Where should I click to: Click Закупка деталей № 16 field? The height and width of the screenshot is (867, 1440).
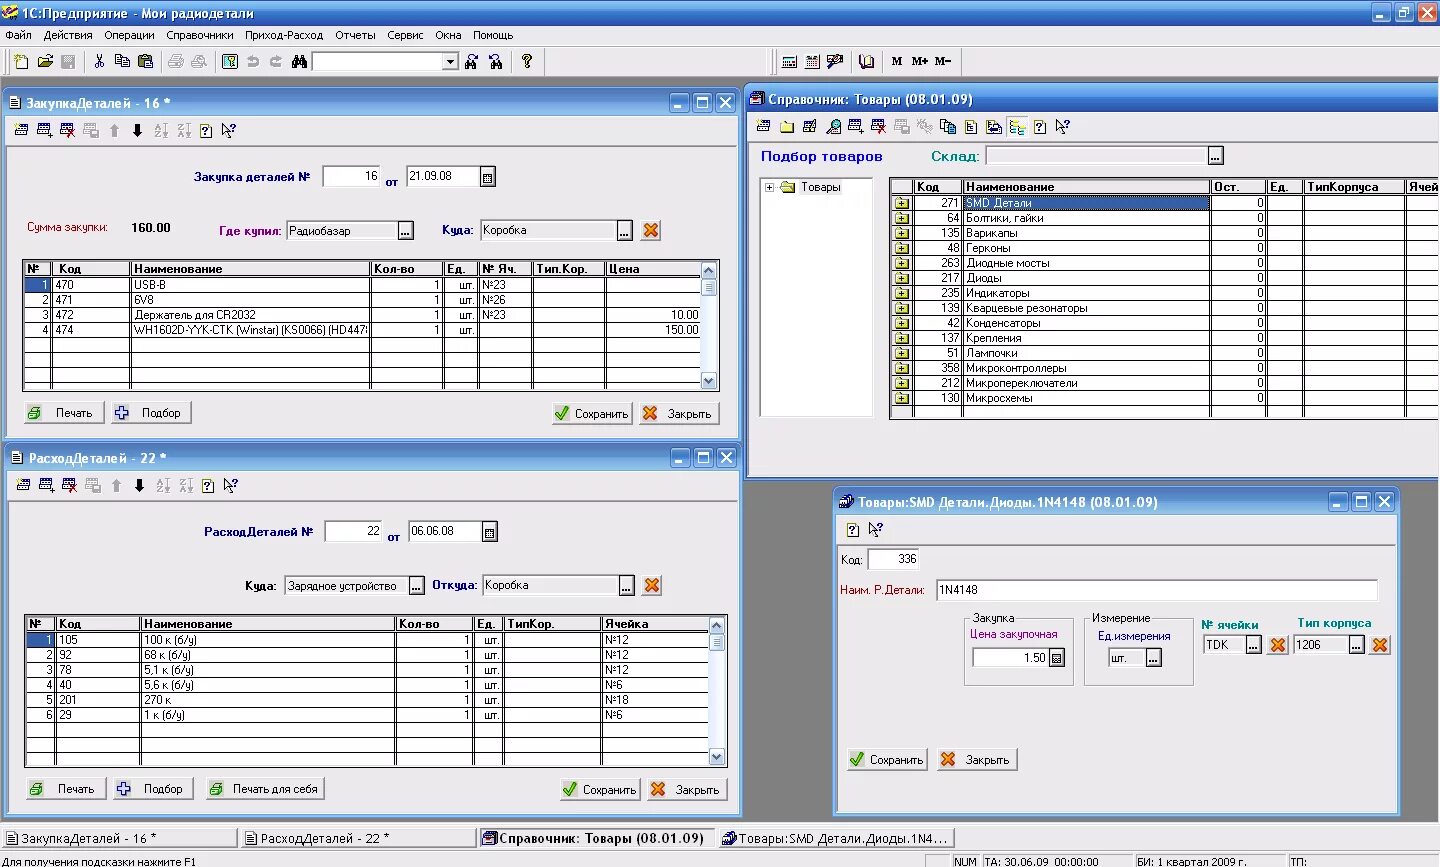point(351,177)
